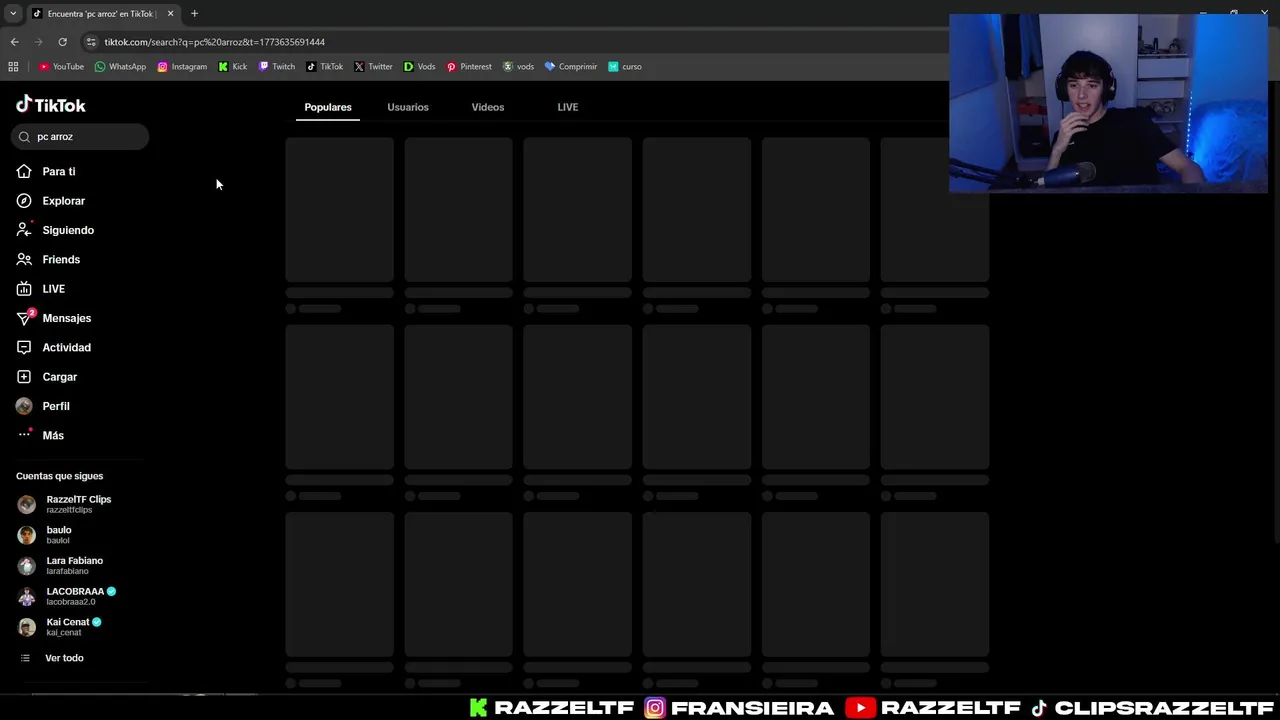Open the Twitter bookmark
1280x720 pixels.
(373, 67)
